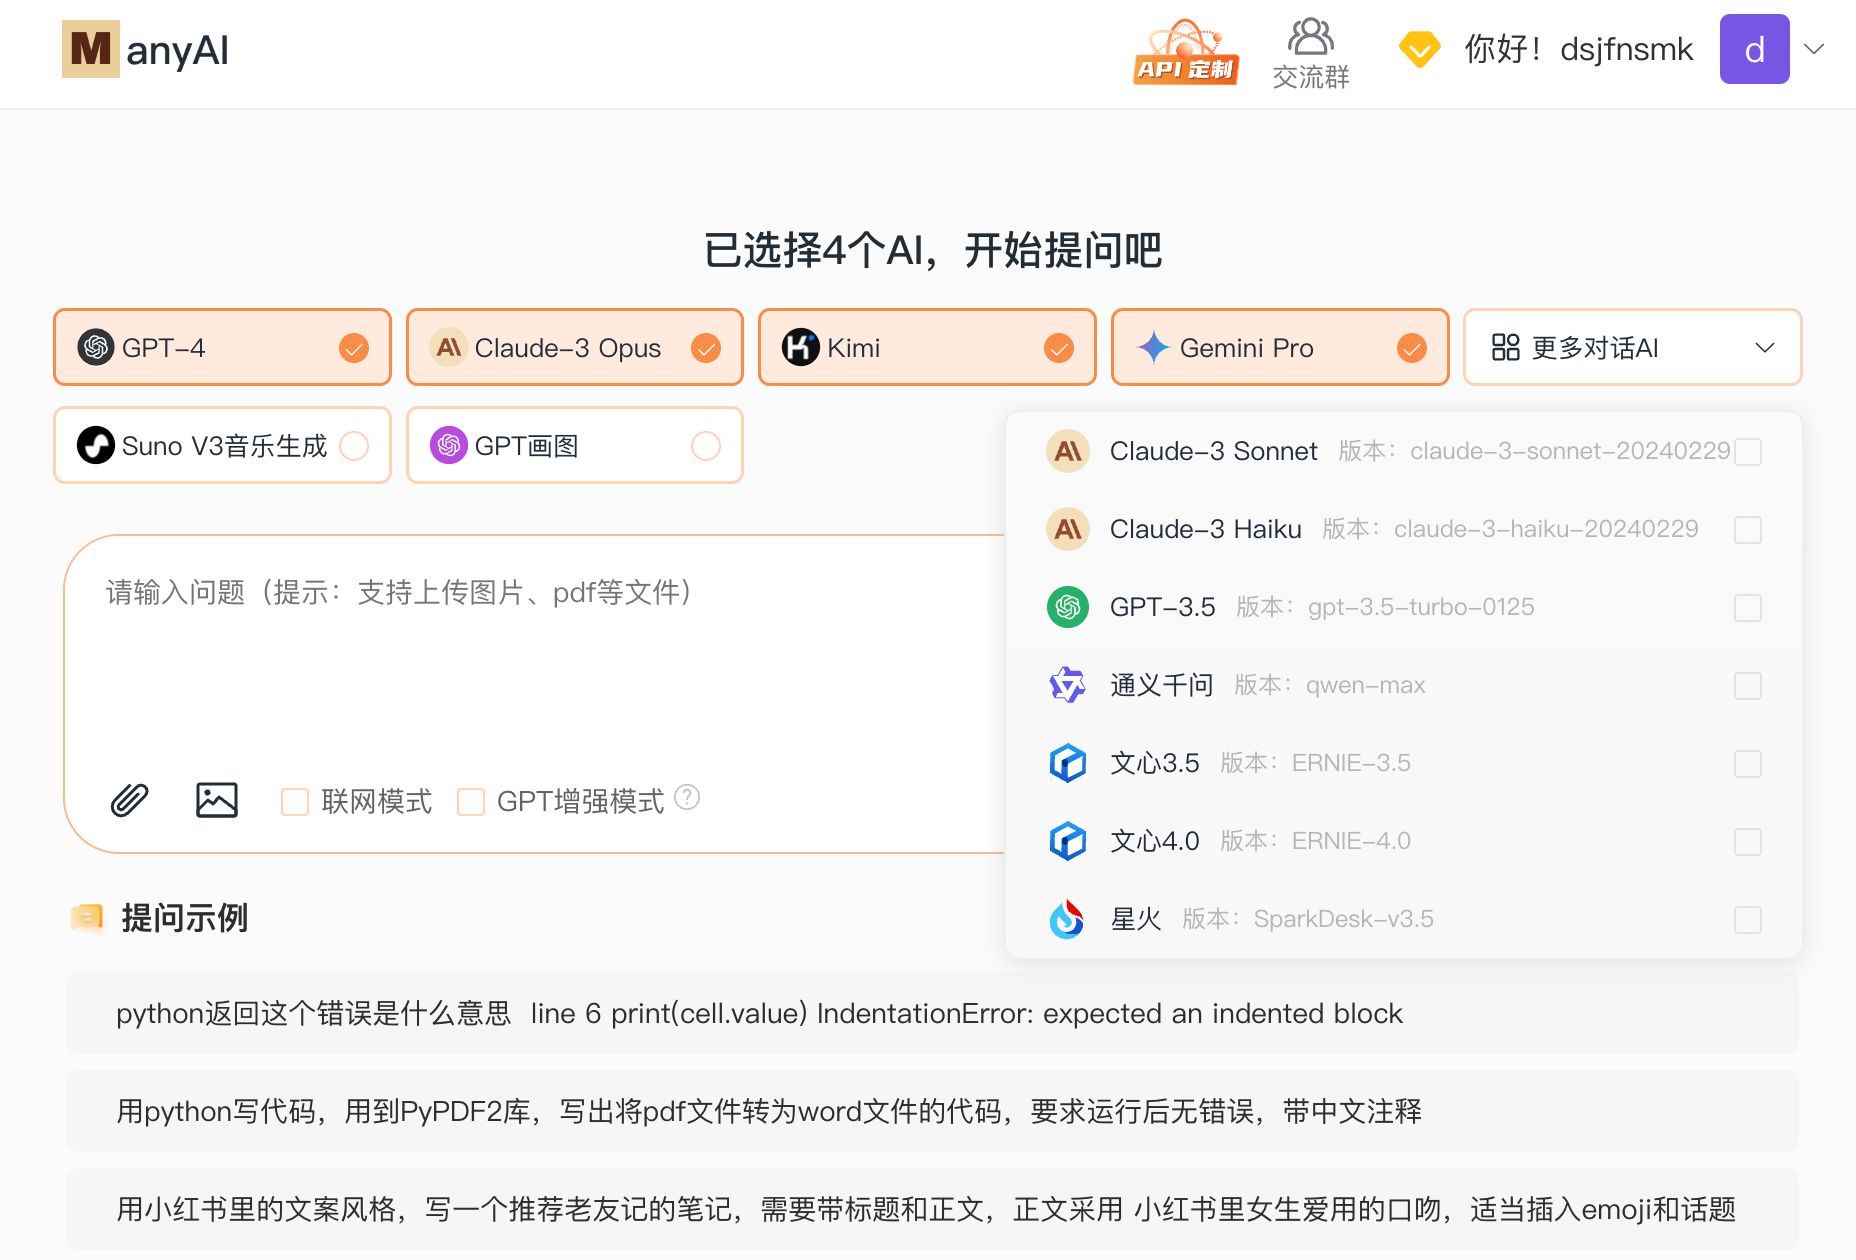The width and height of the screenshot is (1856, 1260).
Task: Click the 你好！dsjfnsmk greeting text
Action: pyautogui.click(x=1579, y=49)
